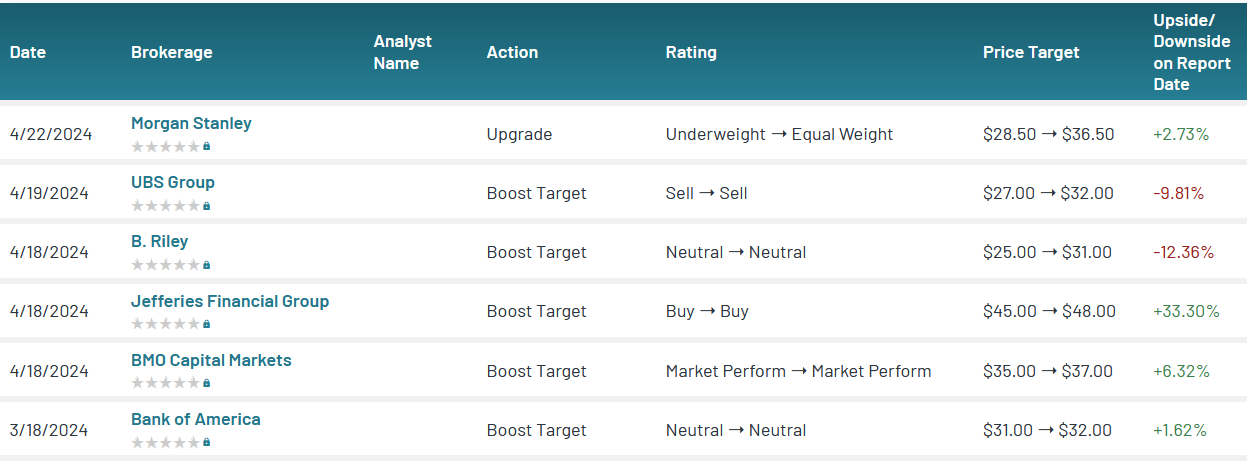
Task: Click the lock icon under Morgan Stanley
Action: tap(206, 146)
